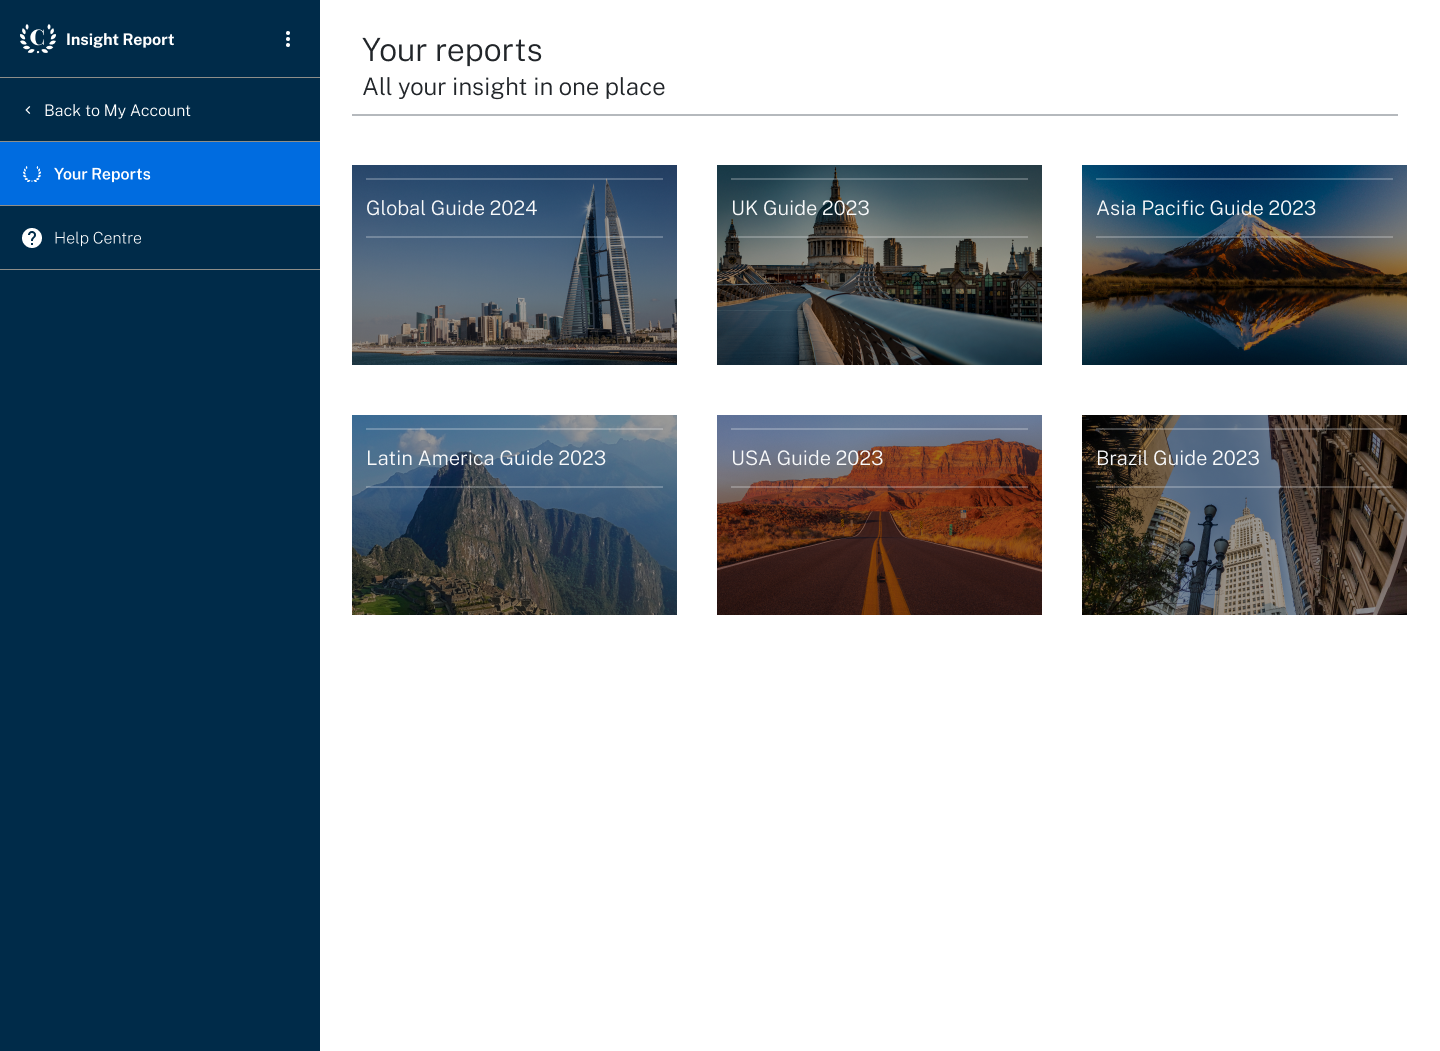The height and width of the screenshot is (1051, 1440).
Task: Open the Latin America Guide Machu Picchu image
Action: pos(514,550)
